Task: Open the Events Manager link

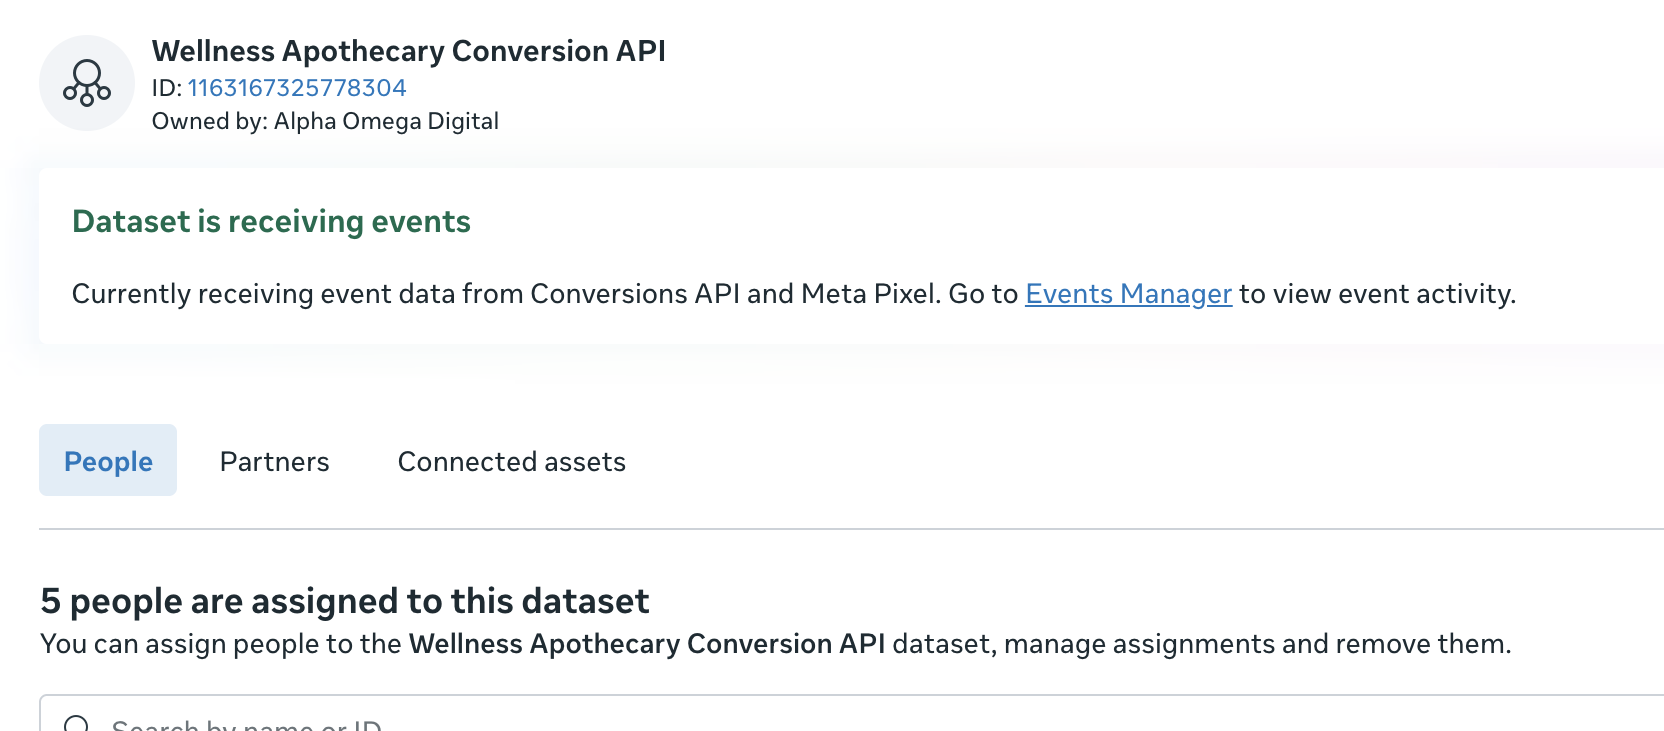Action: point(1128,294)
